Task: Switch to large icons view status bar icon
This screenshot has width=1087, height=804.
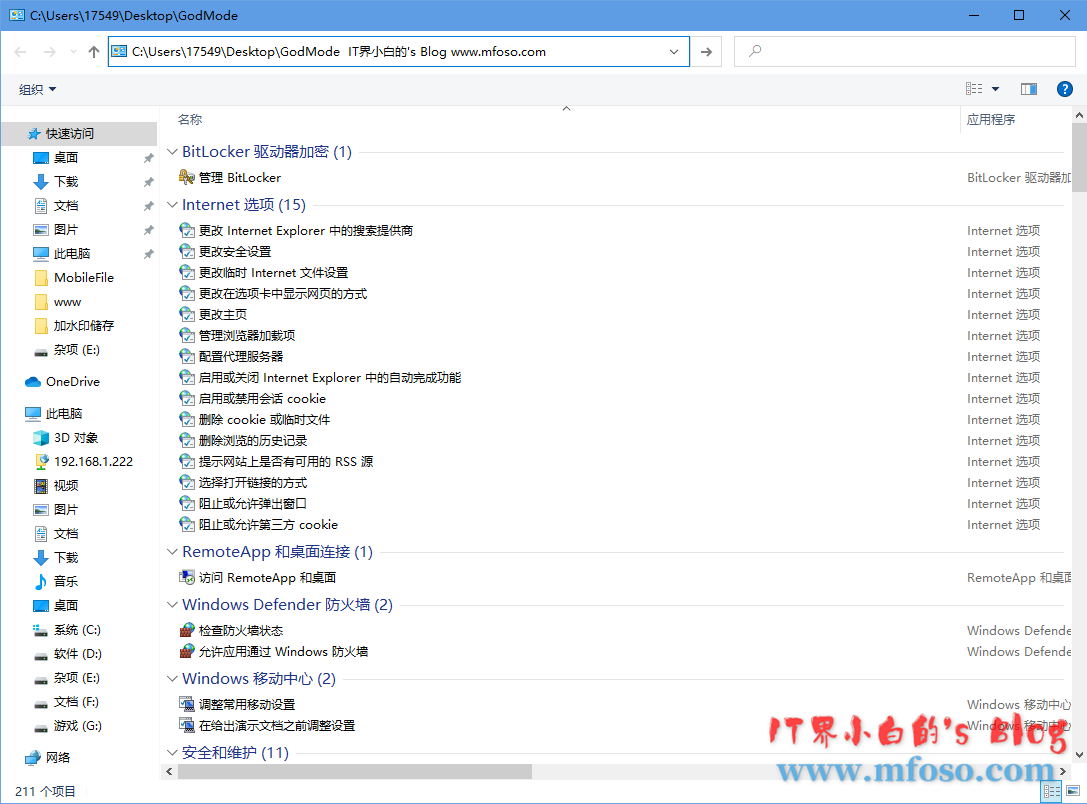Action: 1072,791
